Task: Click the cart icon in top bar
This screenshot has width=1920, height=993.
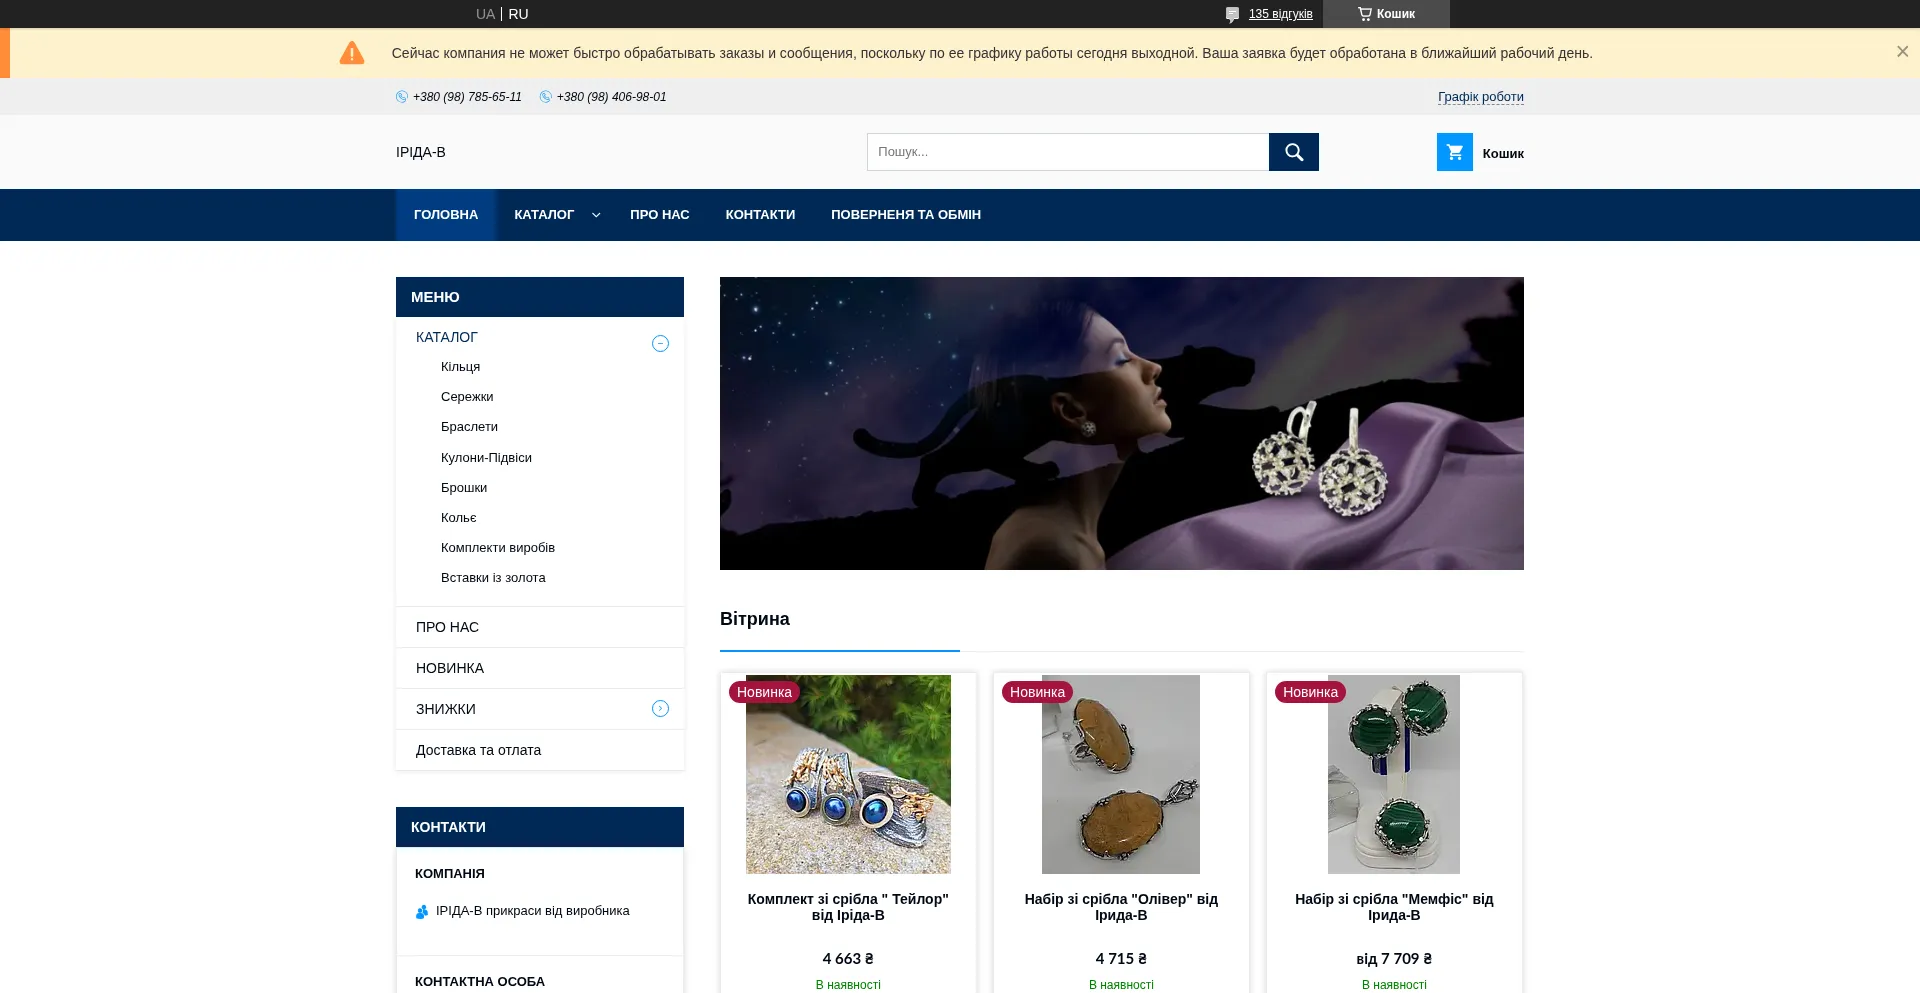Action: coord(1364,14)
